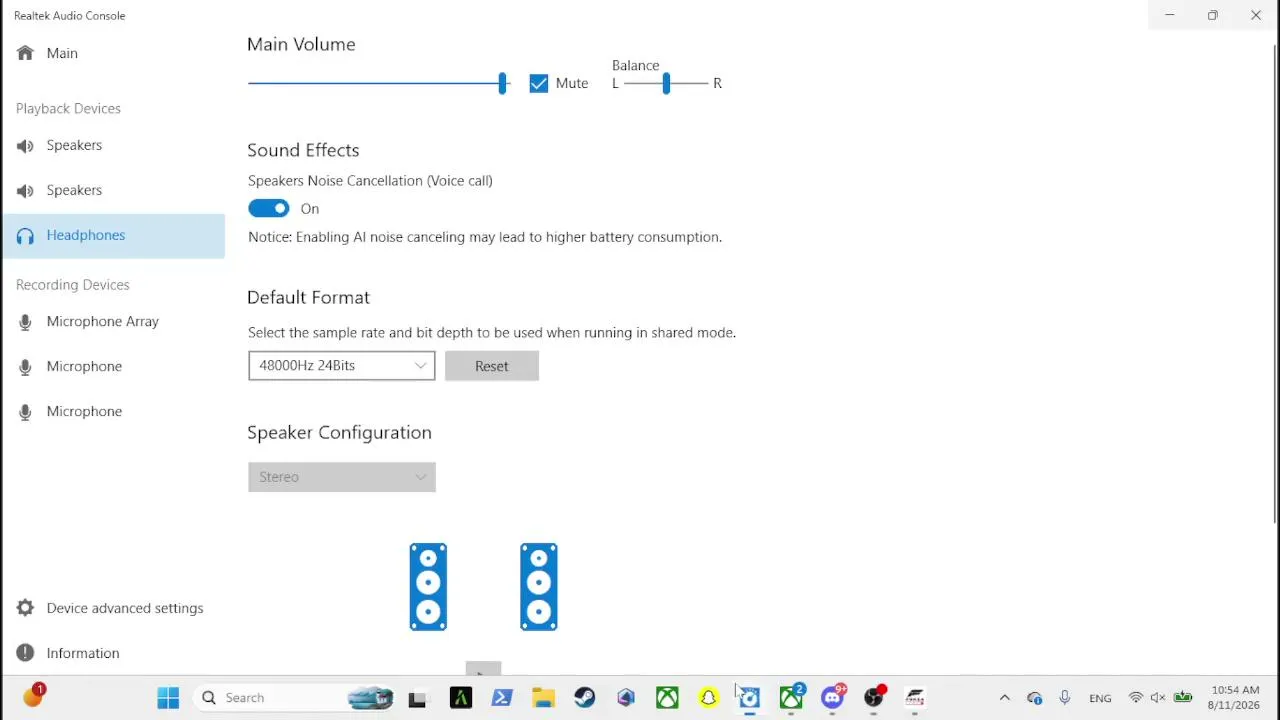Open Steam from the taskbar
Screen dimensions: 1280x720
click(x=585, y=698)
